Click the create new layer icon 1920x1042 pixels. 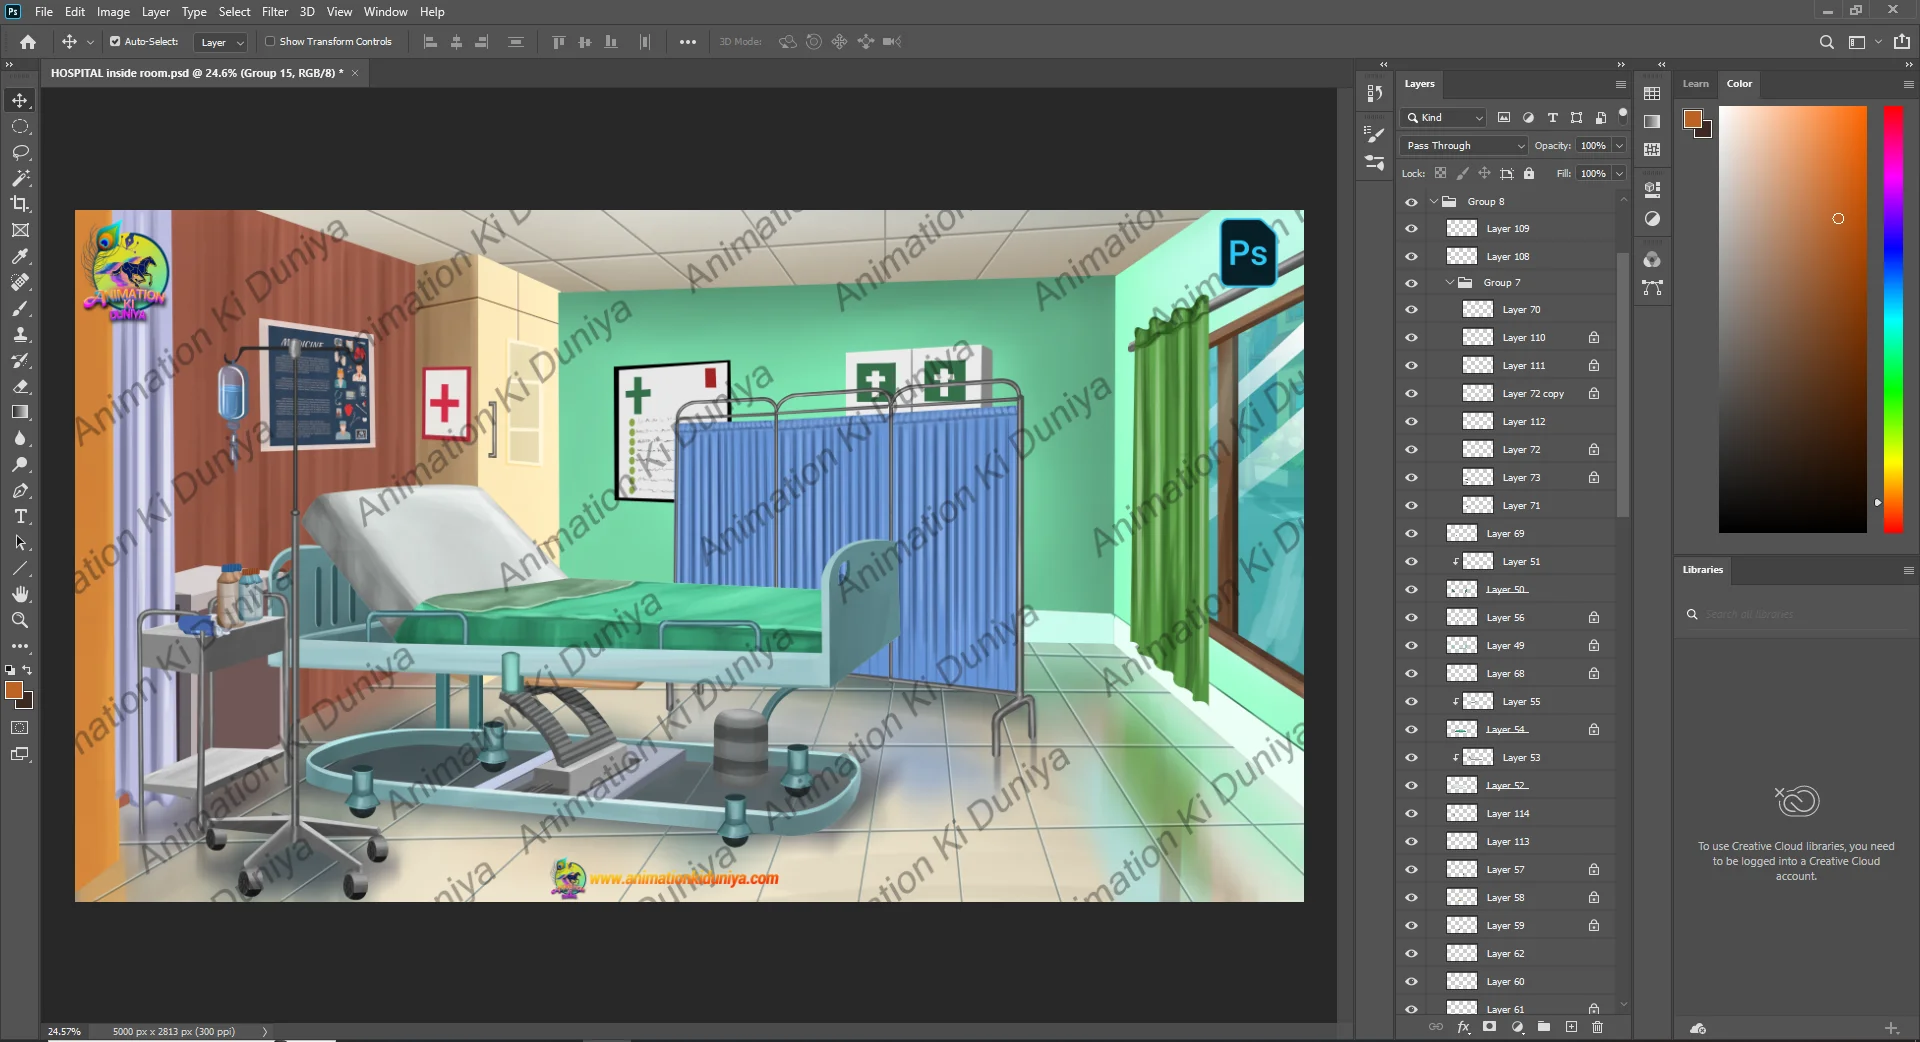tap(1571, 1027)
